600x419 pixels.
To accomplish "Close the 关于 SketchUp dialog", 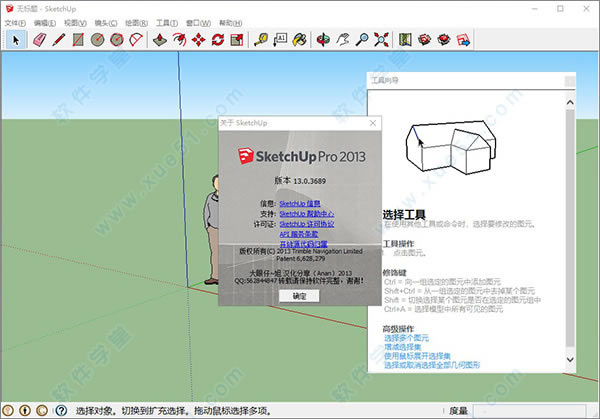I will point(373,123).
